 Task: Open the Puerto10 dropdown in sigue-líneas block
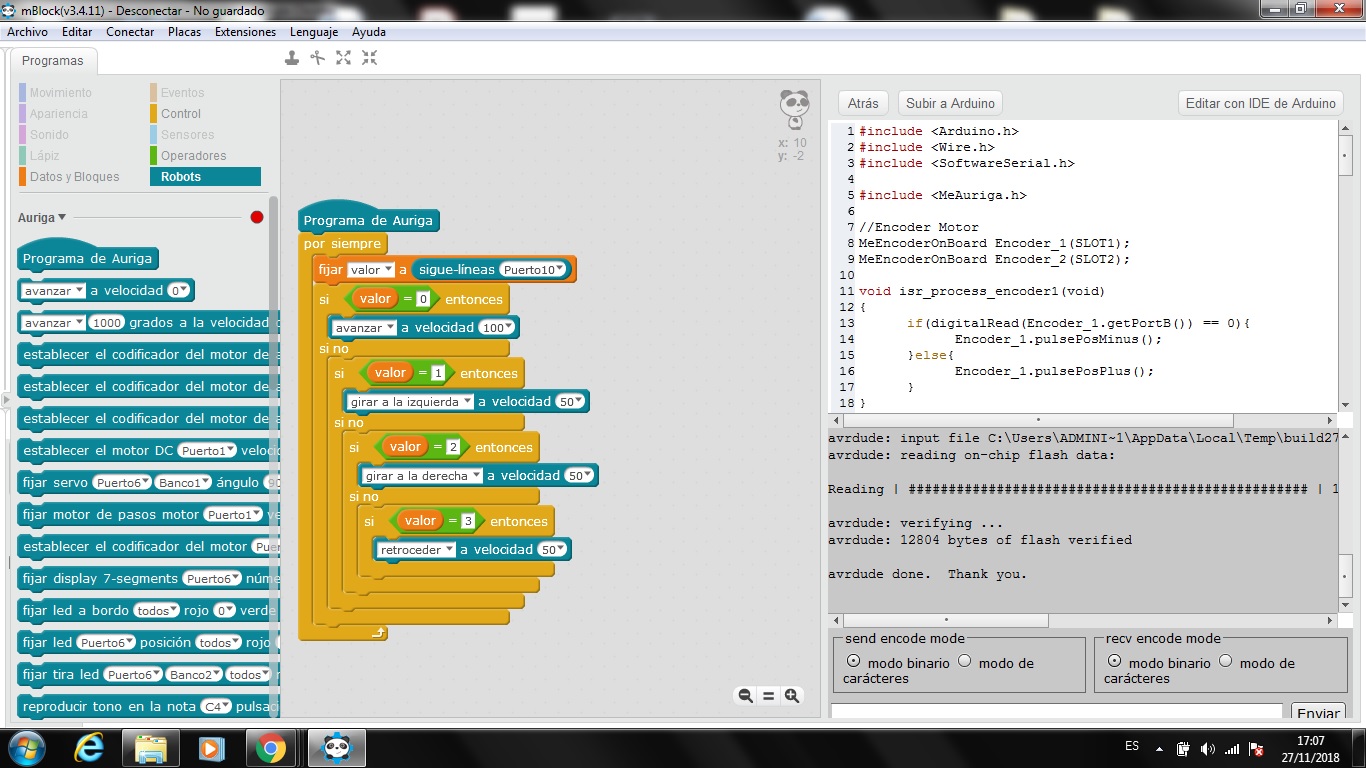534,270
